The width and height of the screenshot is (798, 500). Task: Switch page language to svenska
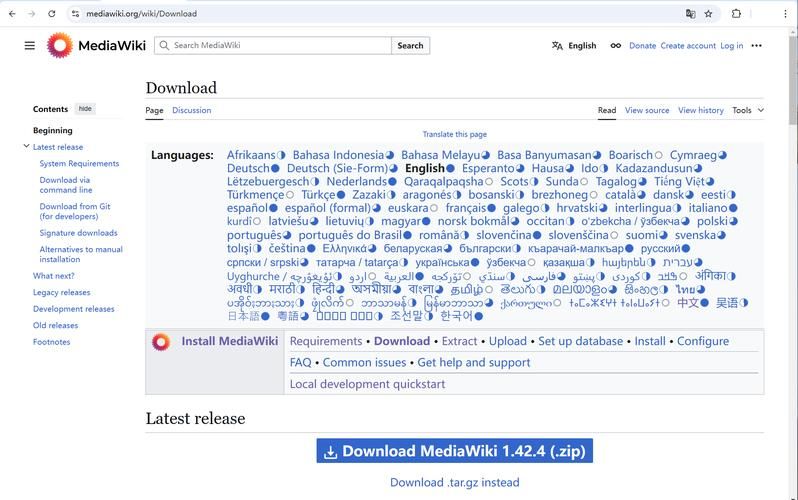(695, 235)
